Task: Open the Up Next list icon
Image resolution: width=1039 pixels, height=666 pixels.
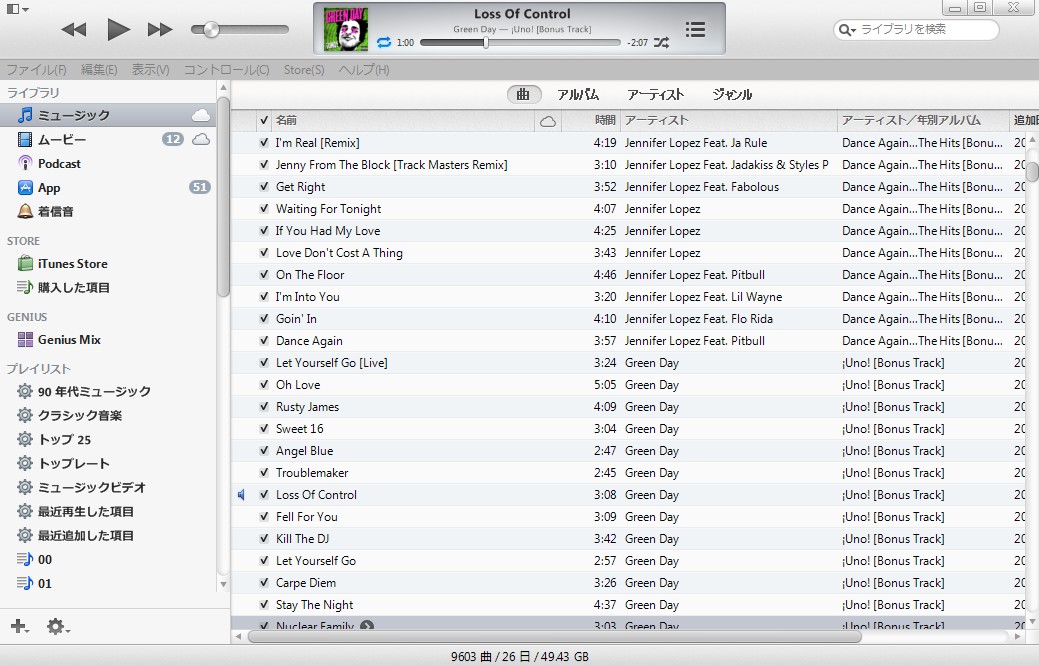Action: tap(695, 29)
